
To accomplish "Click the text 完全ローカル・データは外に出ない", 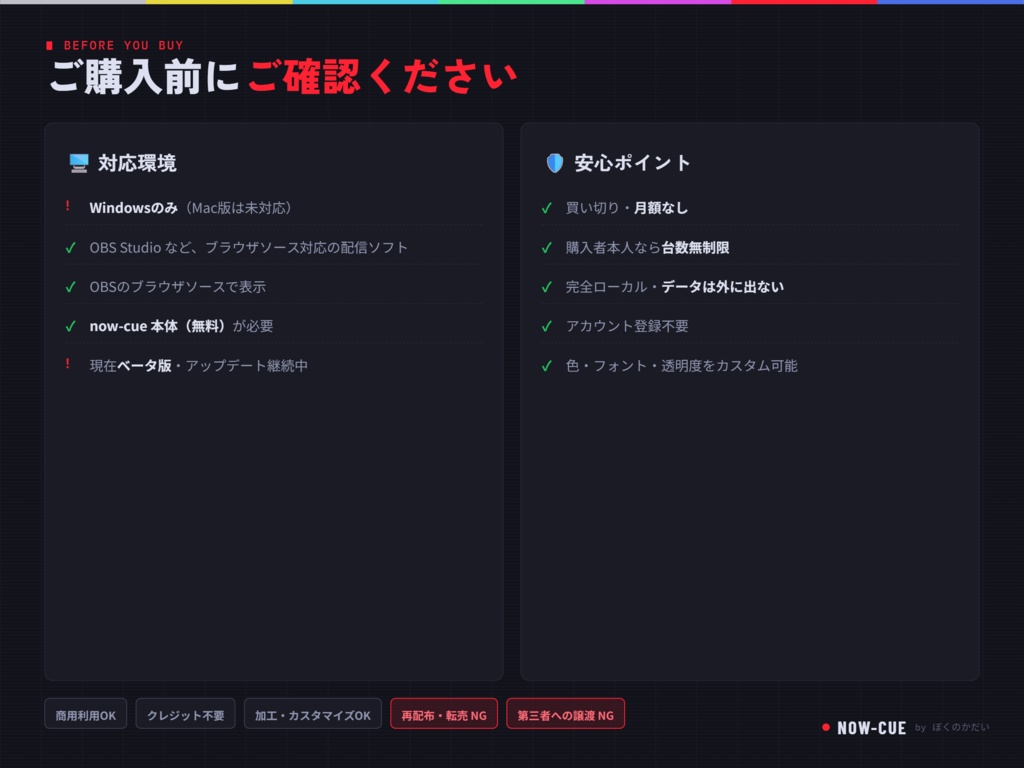I will click(675, 287).
